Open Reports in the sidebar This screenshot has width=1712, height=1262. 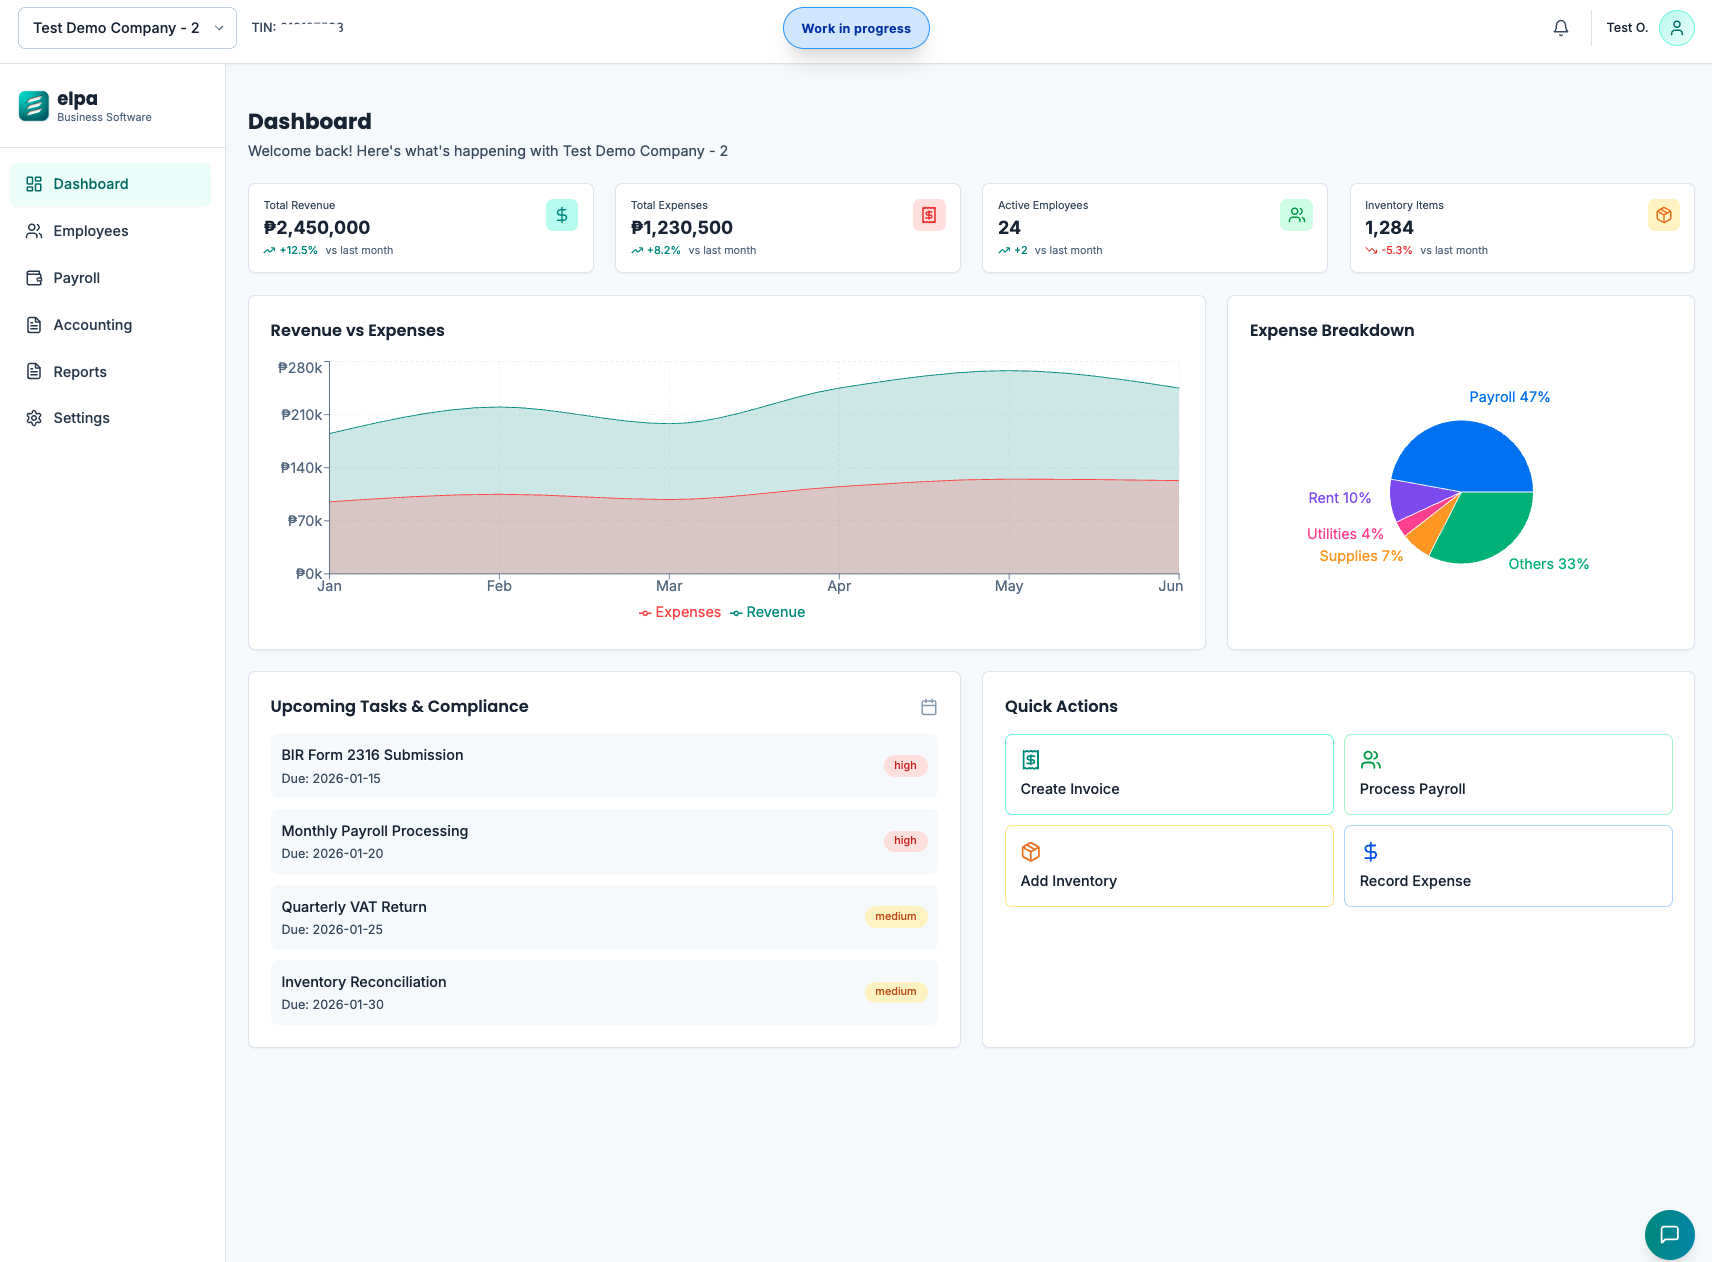coord(110,372)
